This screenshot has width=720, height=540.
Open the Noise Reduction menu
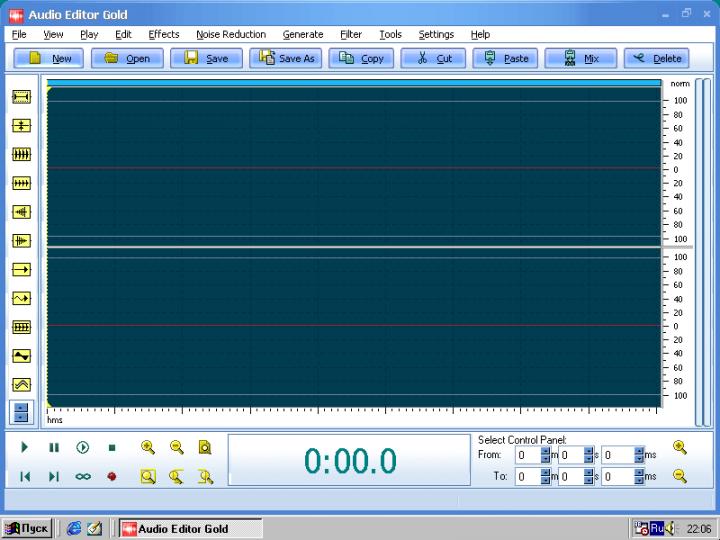point(231,34)
